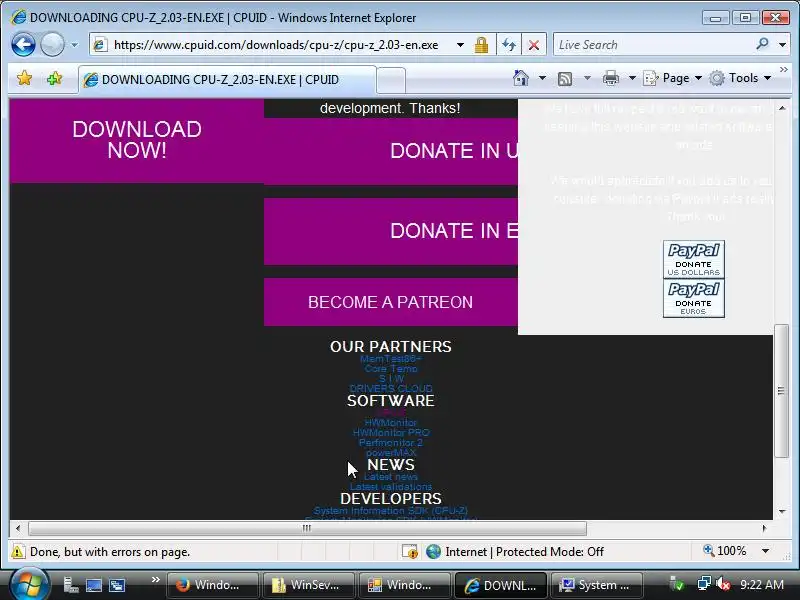Click the DONATE IN E... purple banner
Viewport: 800px width, 600px height.
click(x=391, y=231)
